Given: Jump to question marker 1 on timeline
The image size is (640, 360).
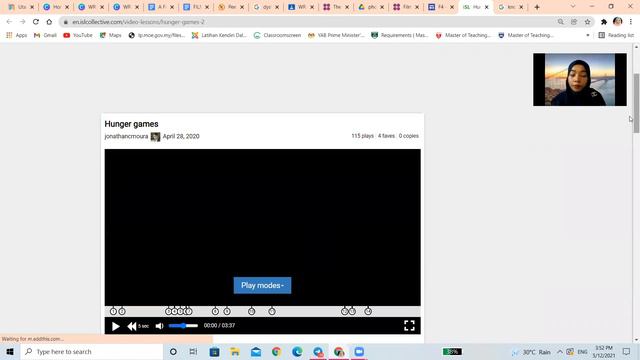Looking at the screenshot, I should tap(113, 311).
